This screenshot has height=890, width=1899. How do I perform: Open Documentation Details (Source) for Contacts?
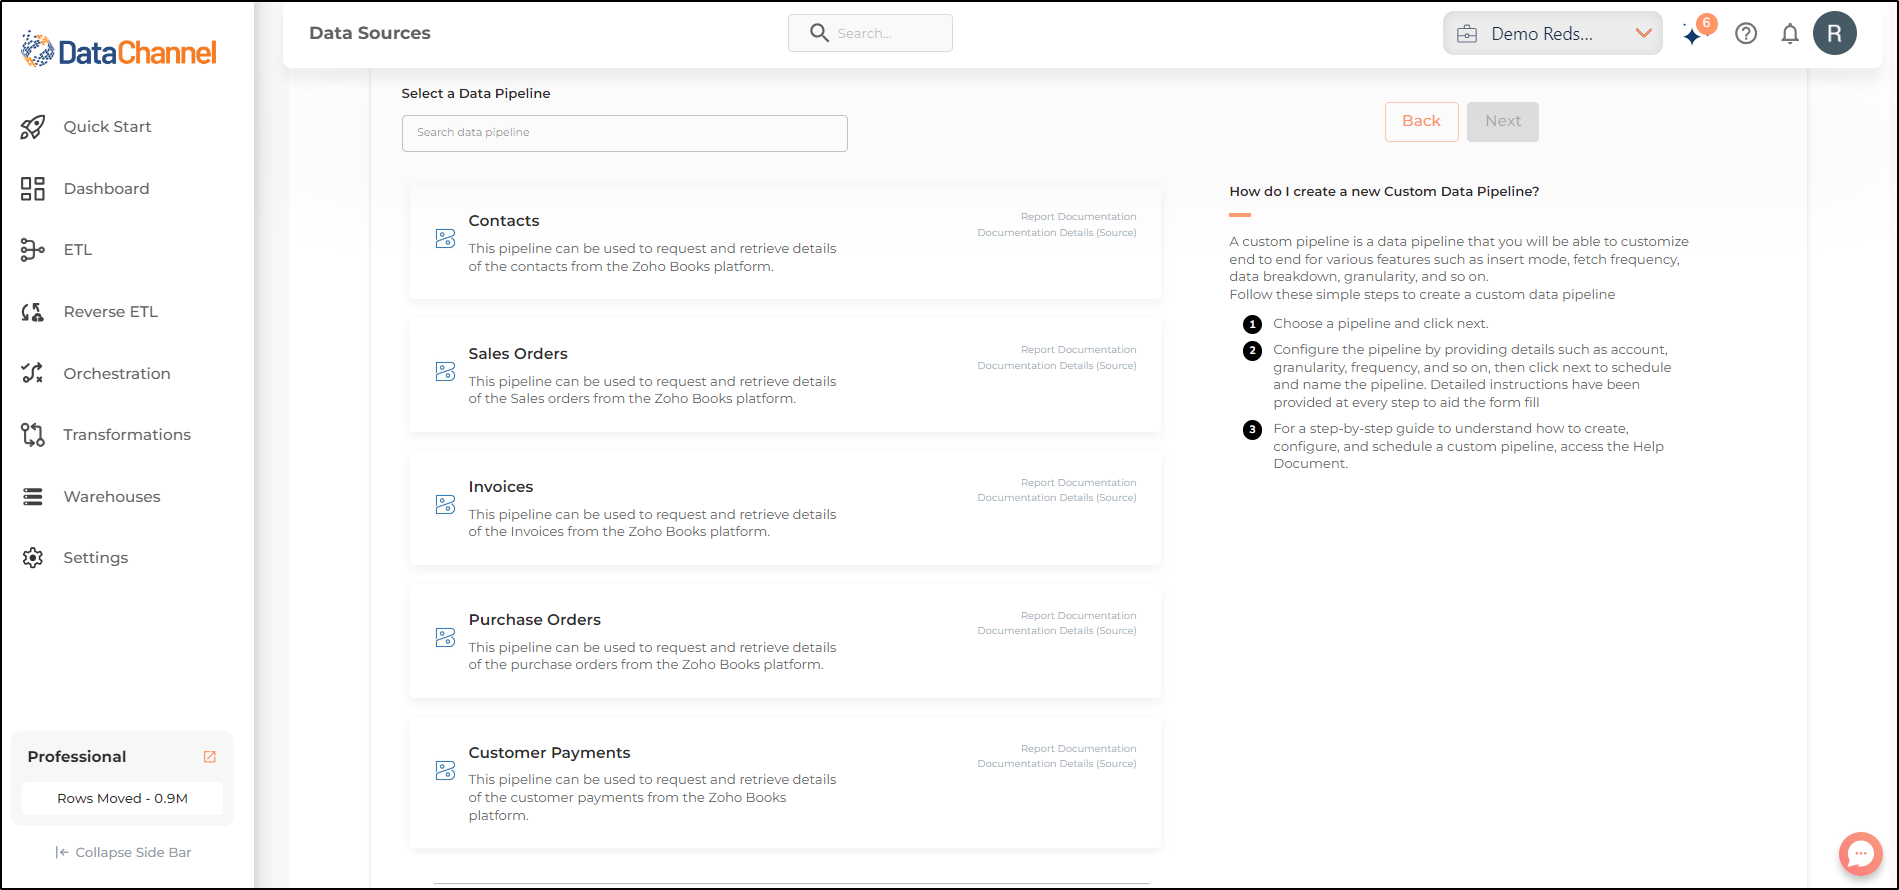(x=1056, y=233)
